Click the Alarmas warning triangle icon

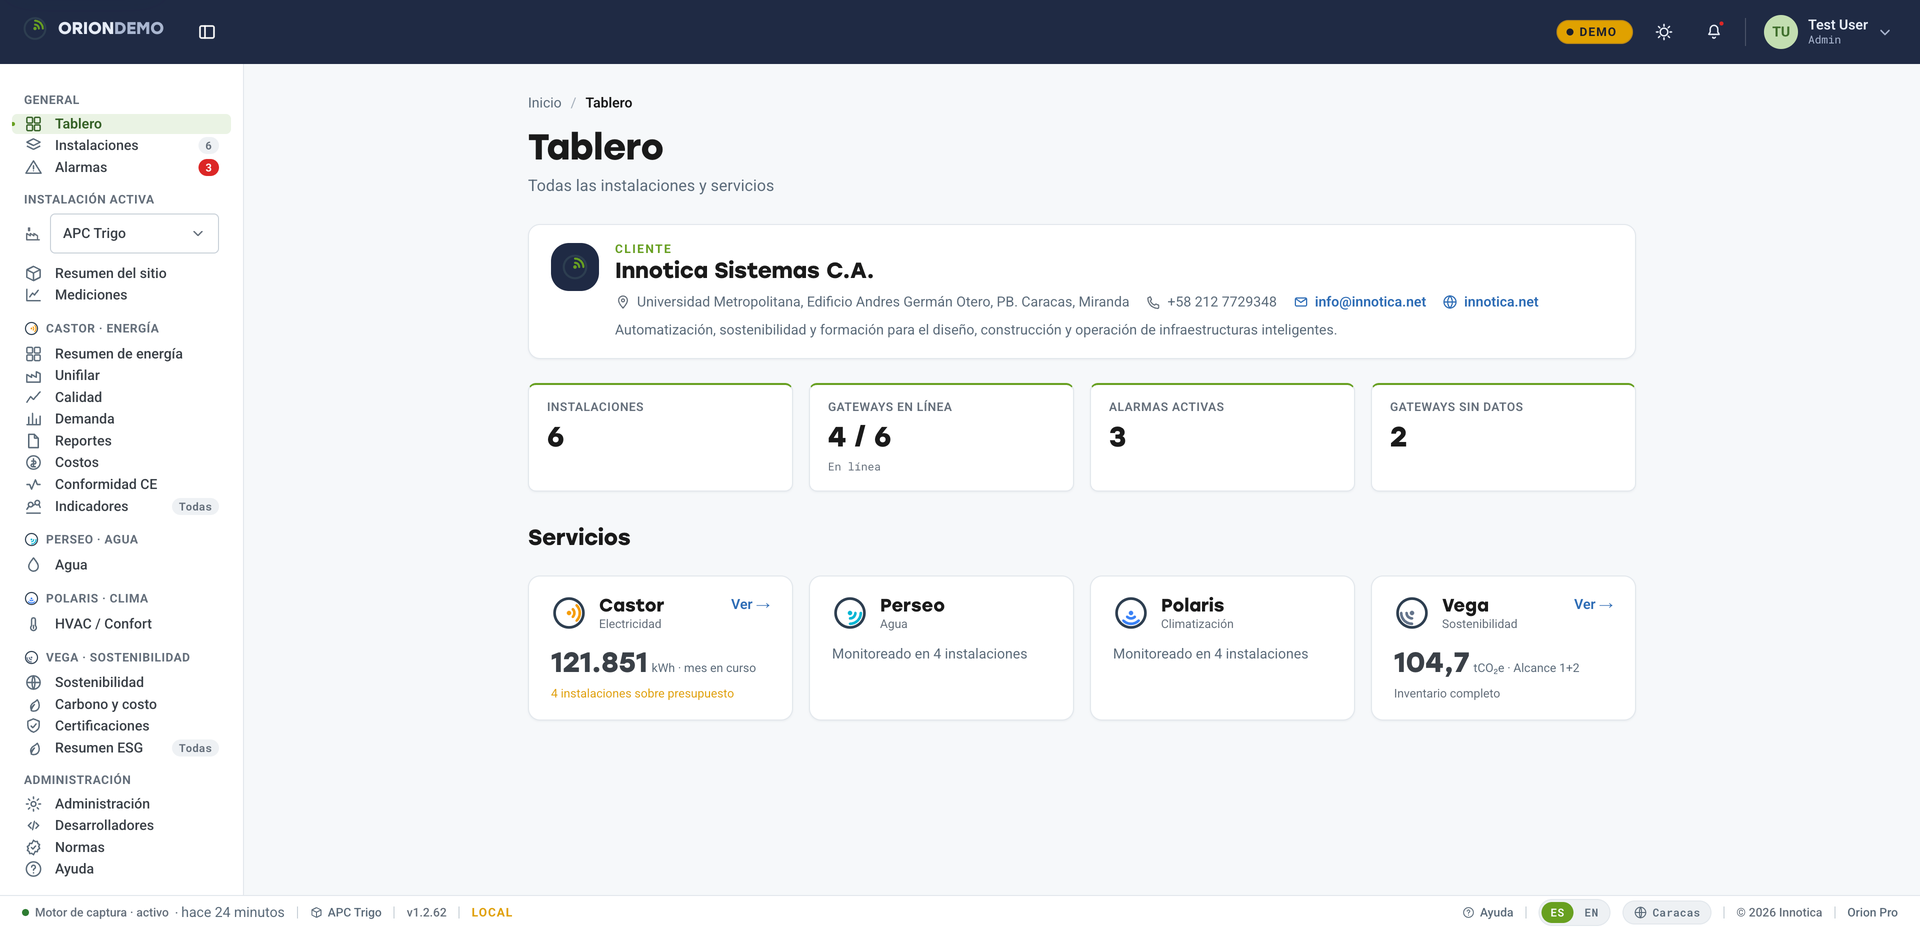click(x=33, y=168)
